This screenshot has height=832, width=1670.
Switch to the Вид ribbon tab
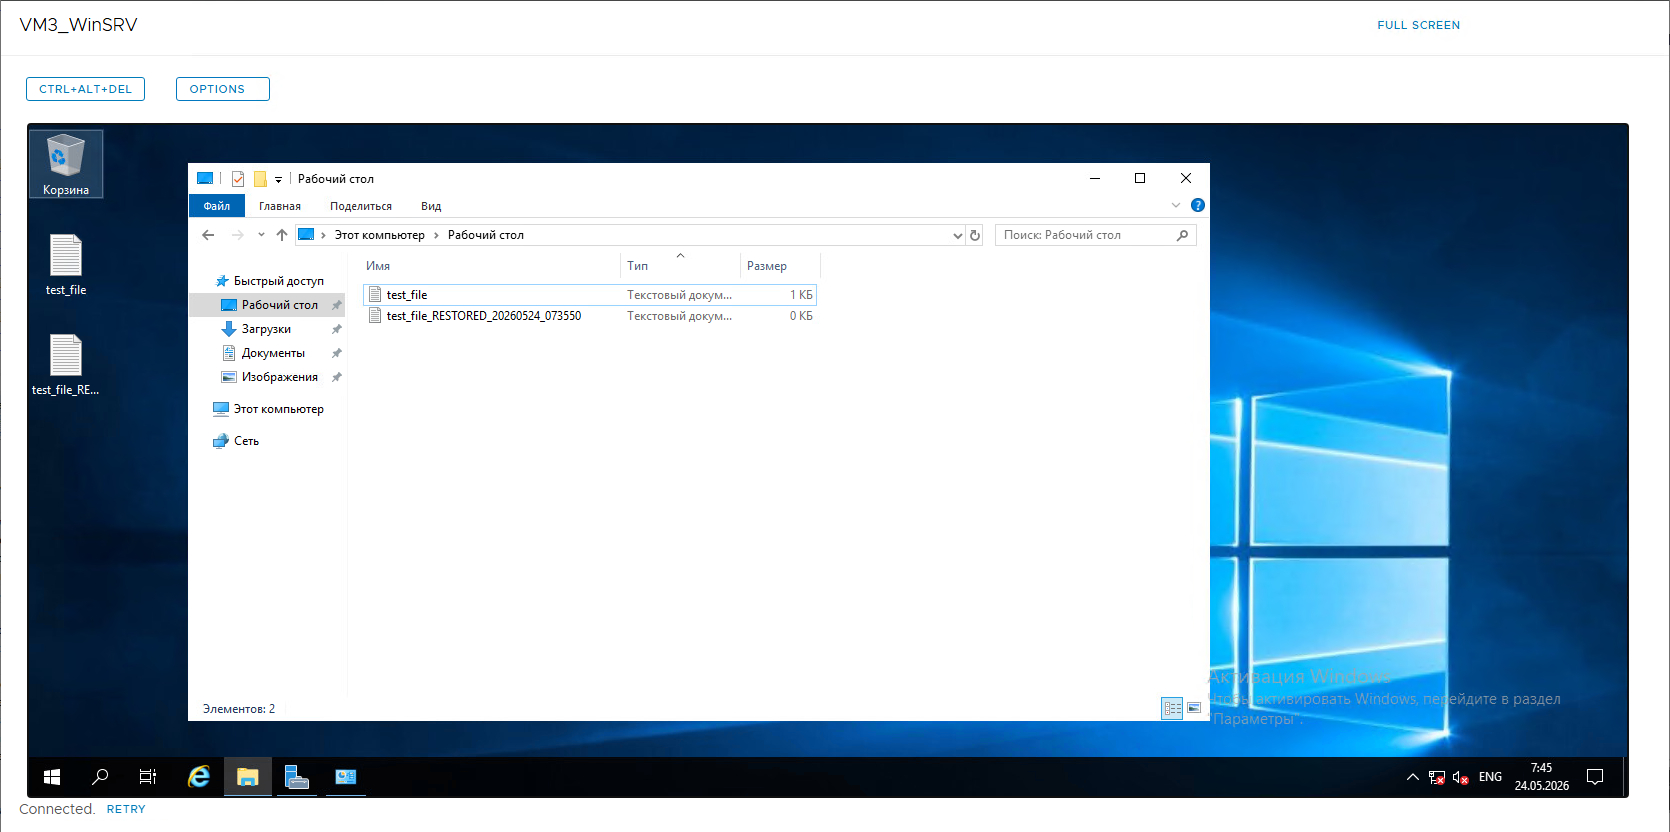pos(431,206)
